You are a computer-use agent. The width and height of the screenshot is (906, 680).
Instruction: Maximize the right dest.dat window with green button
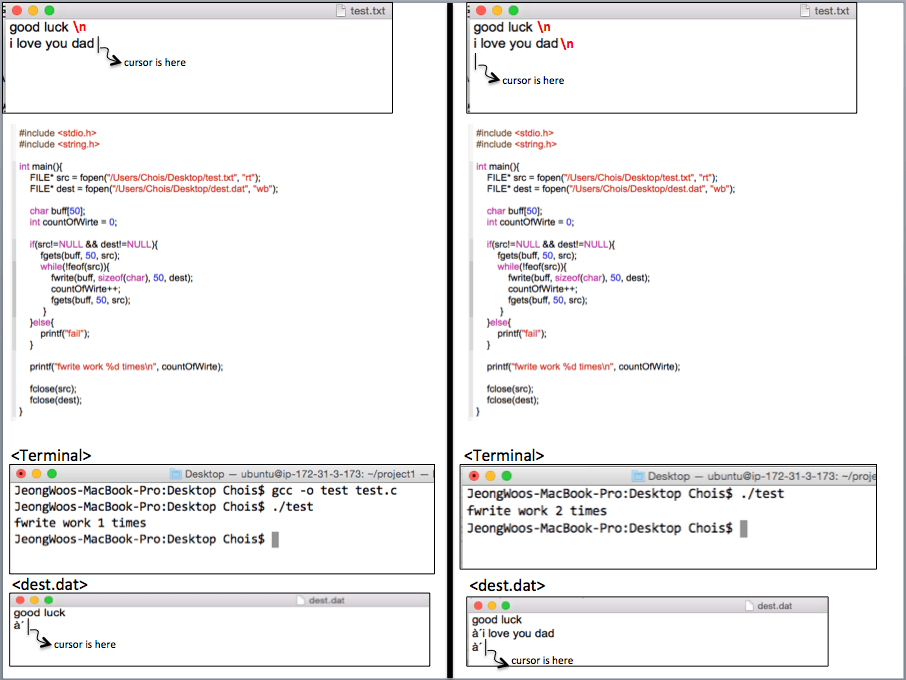[x=506, y=606]
